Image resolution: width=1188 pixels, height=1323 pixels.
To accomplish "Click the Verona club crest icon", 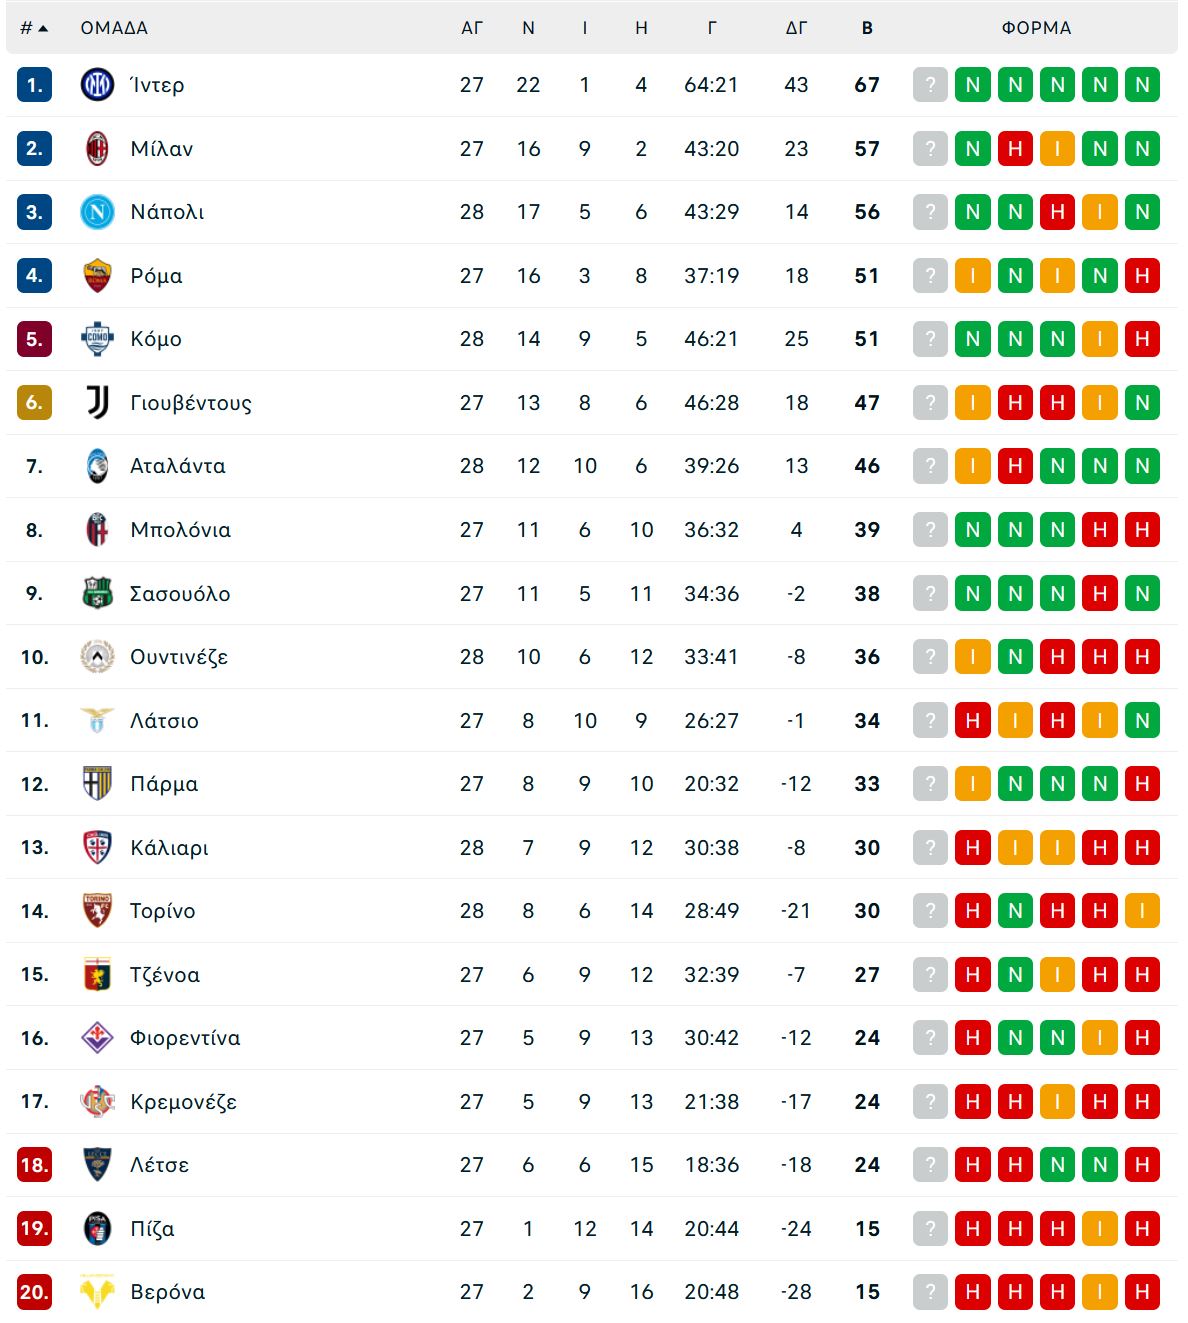I will pyautogui.click(x=97, y=1292).
